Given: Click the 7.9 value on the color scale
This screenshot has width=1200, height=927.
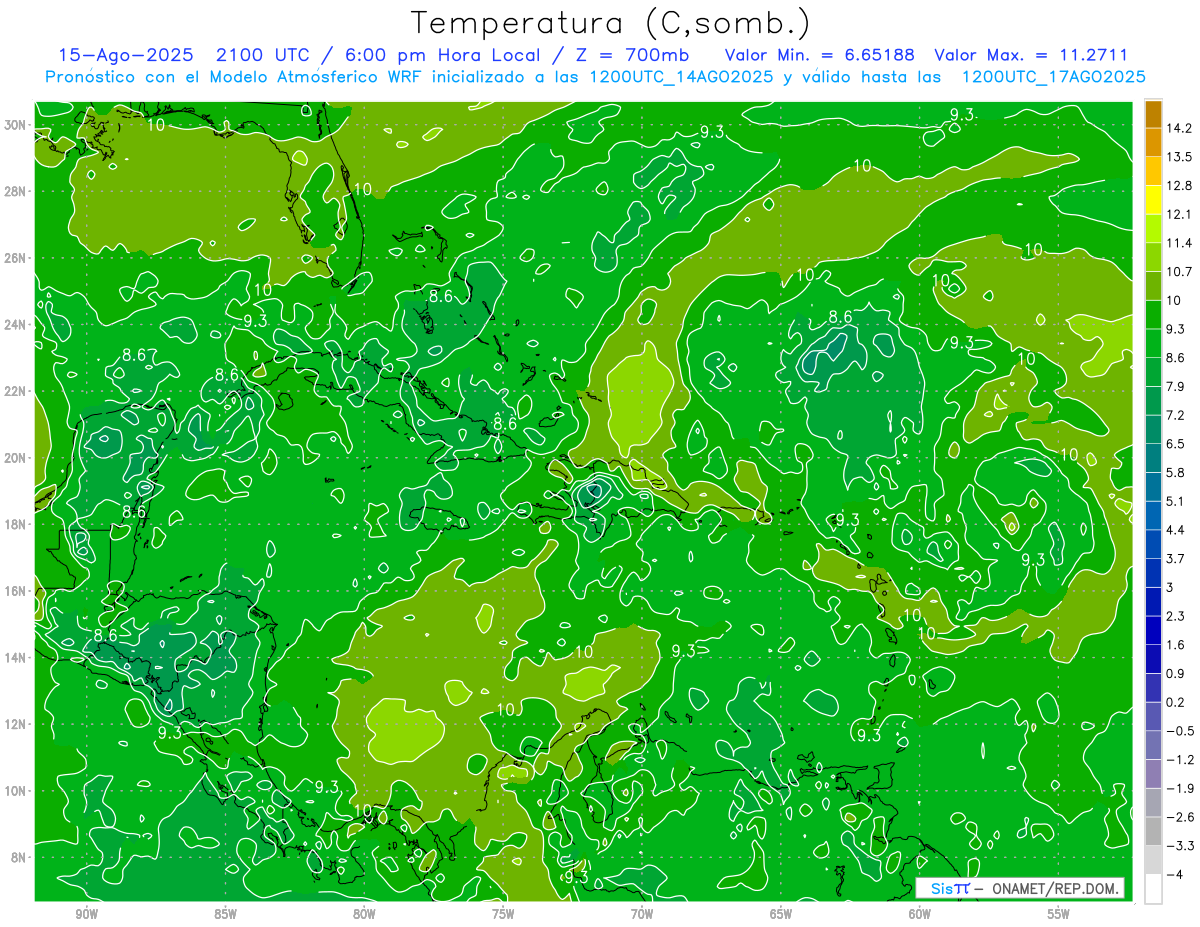Looking at the screenshot, I should pos(1176,386).
